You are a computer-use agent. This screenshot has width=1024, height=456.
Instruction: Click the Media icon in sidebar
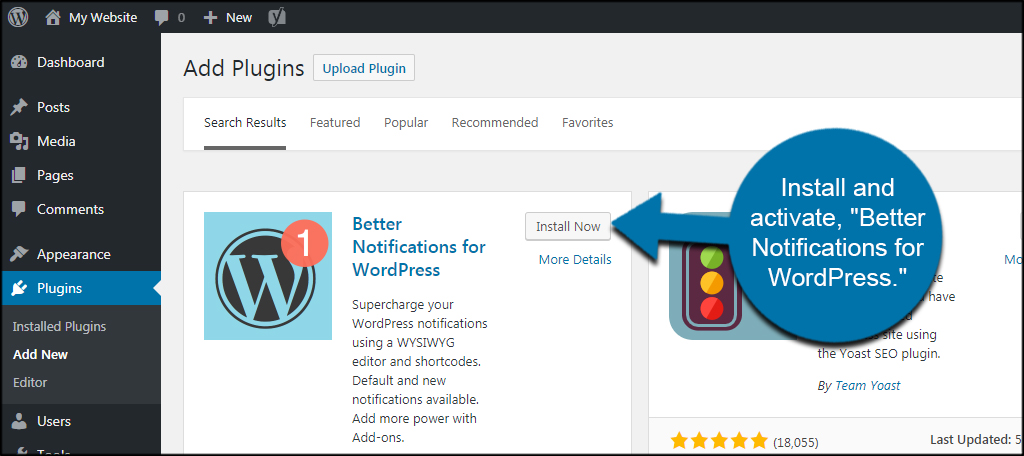click(x=20, y=141)
